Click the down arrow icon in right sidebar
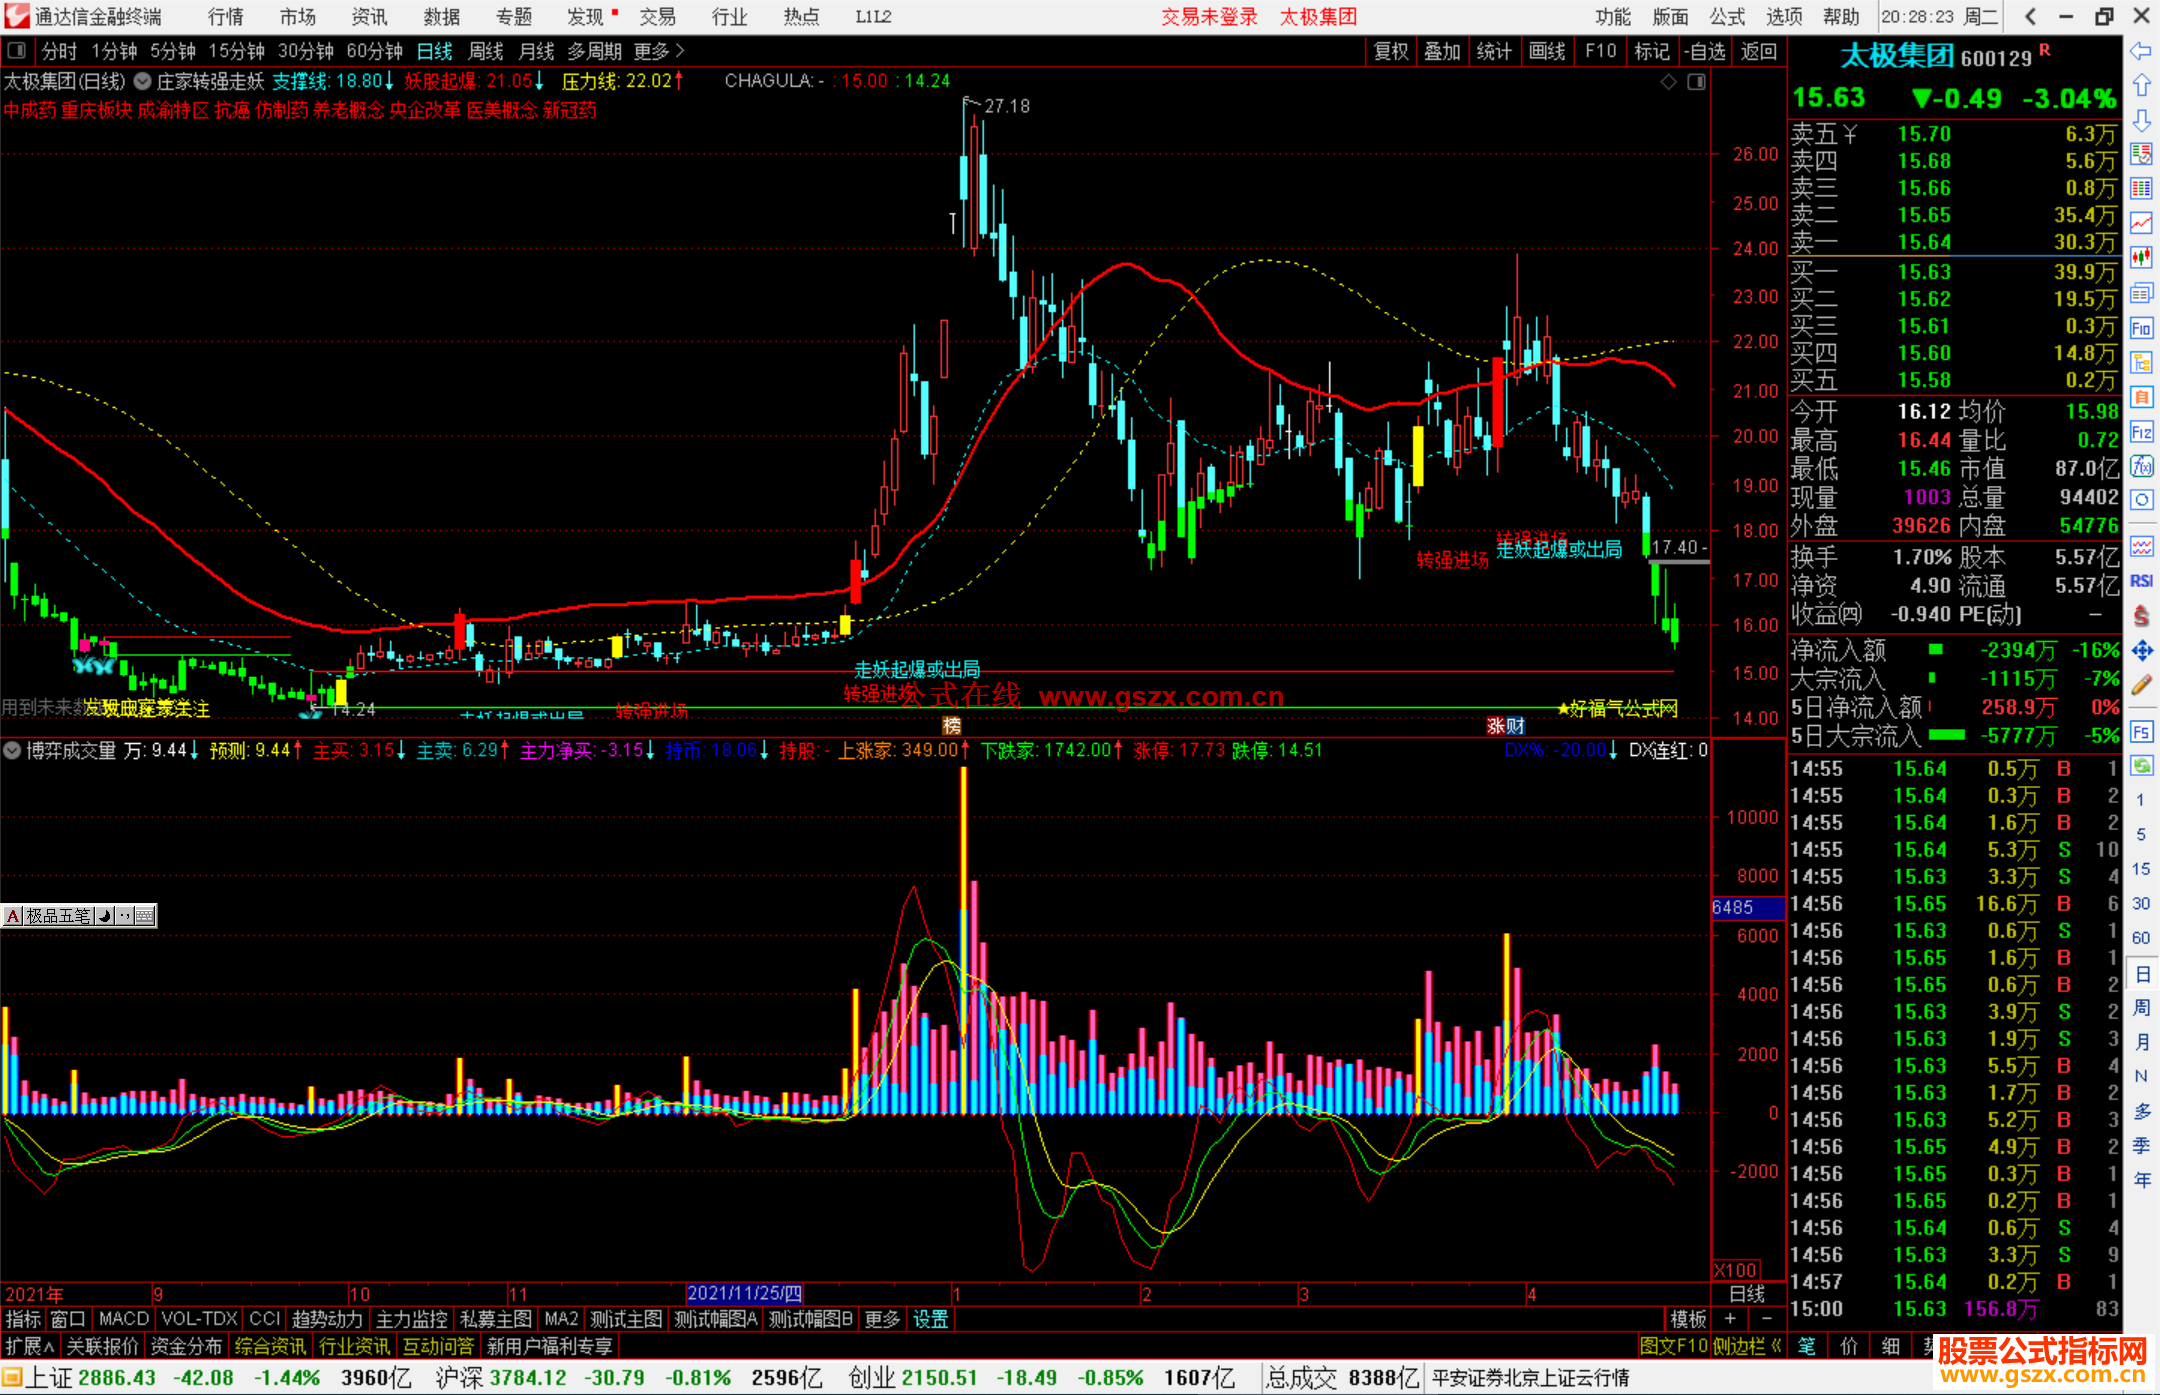2160x1395 pixels. coord(2141,120)
